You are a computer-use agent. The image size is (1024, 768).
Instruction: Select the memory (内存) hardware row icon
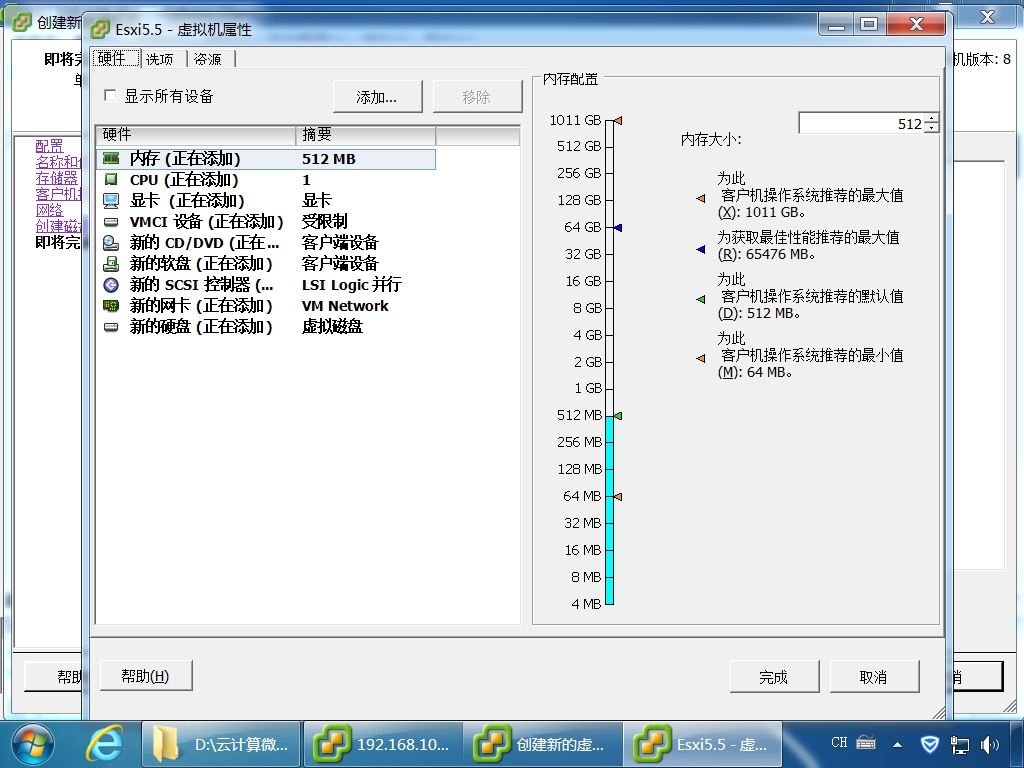tap(111, 158)
